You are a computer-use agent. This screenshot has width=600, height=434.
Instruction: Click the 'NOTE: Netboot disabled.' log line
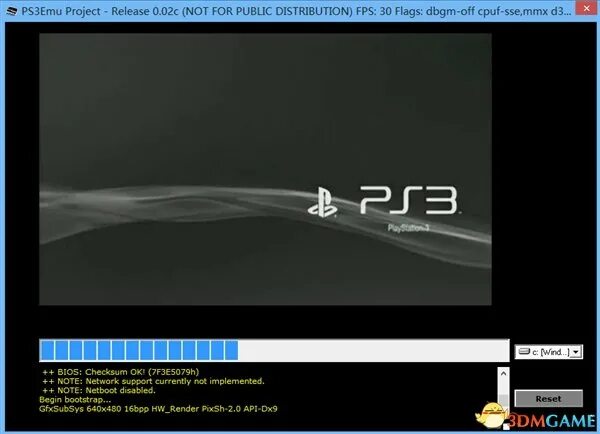pyautogui.click(x=99, y=390)
